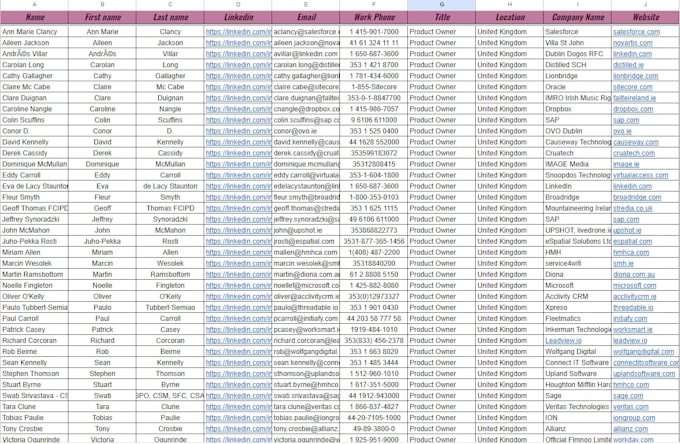Open the ovo.ie website link
Screen dimensions: 680x444
tap(622, 131)
